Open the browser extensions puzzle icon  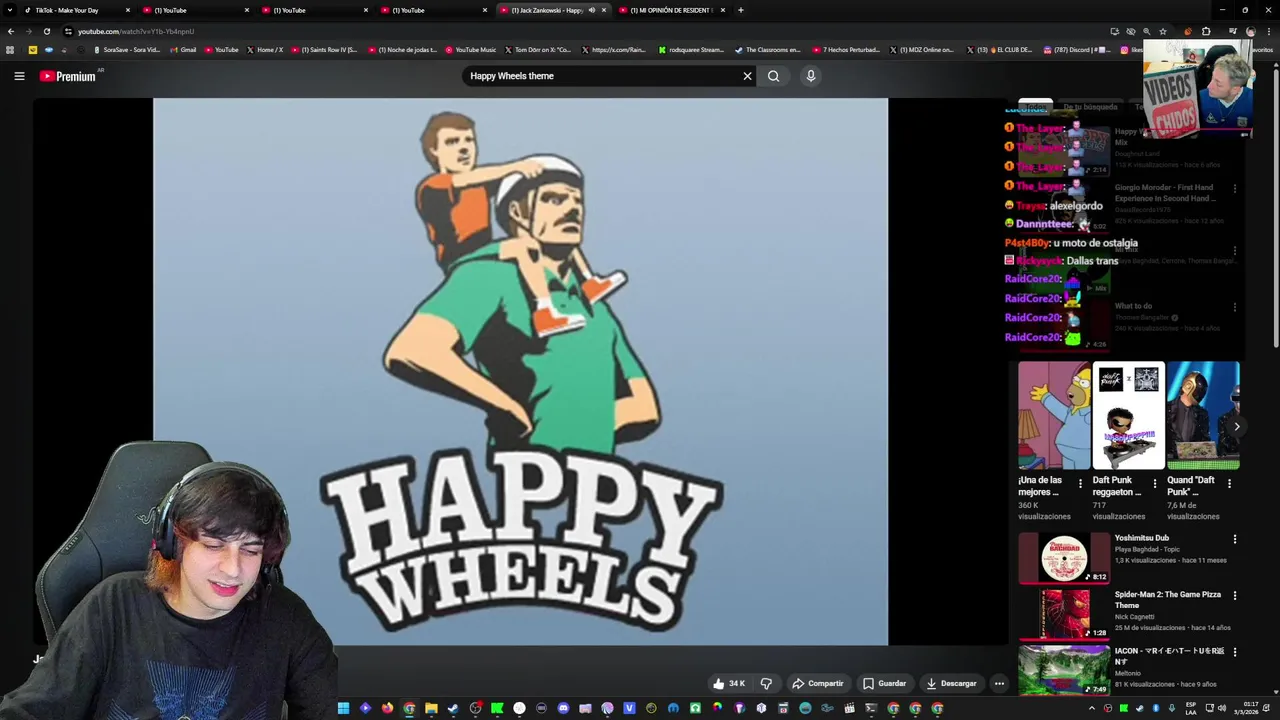coord(1206,31)
